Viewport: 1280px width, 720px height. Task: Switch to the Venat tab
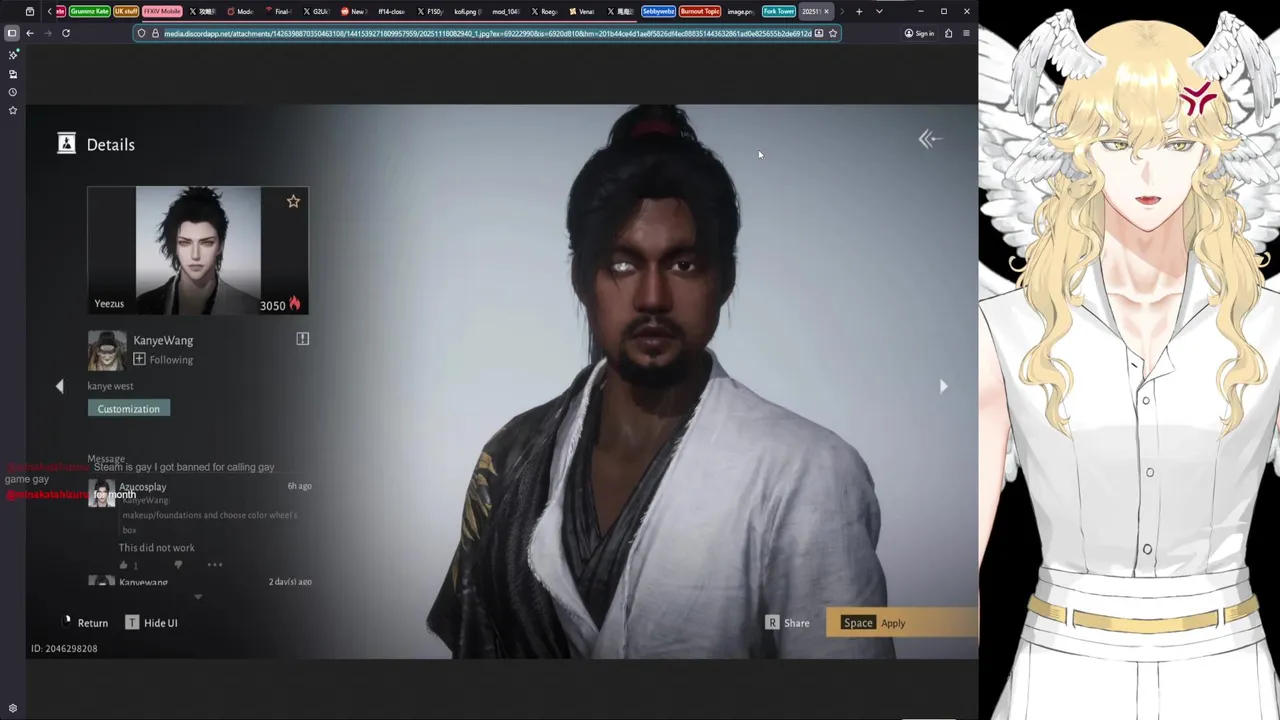tap(581, 12)
